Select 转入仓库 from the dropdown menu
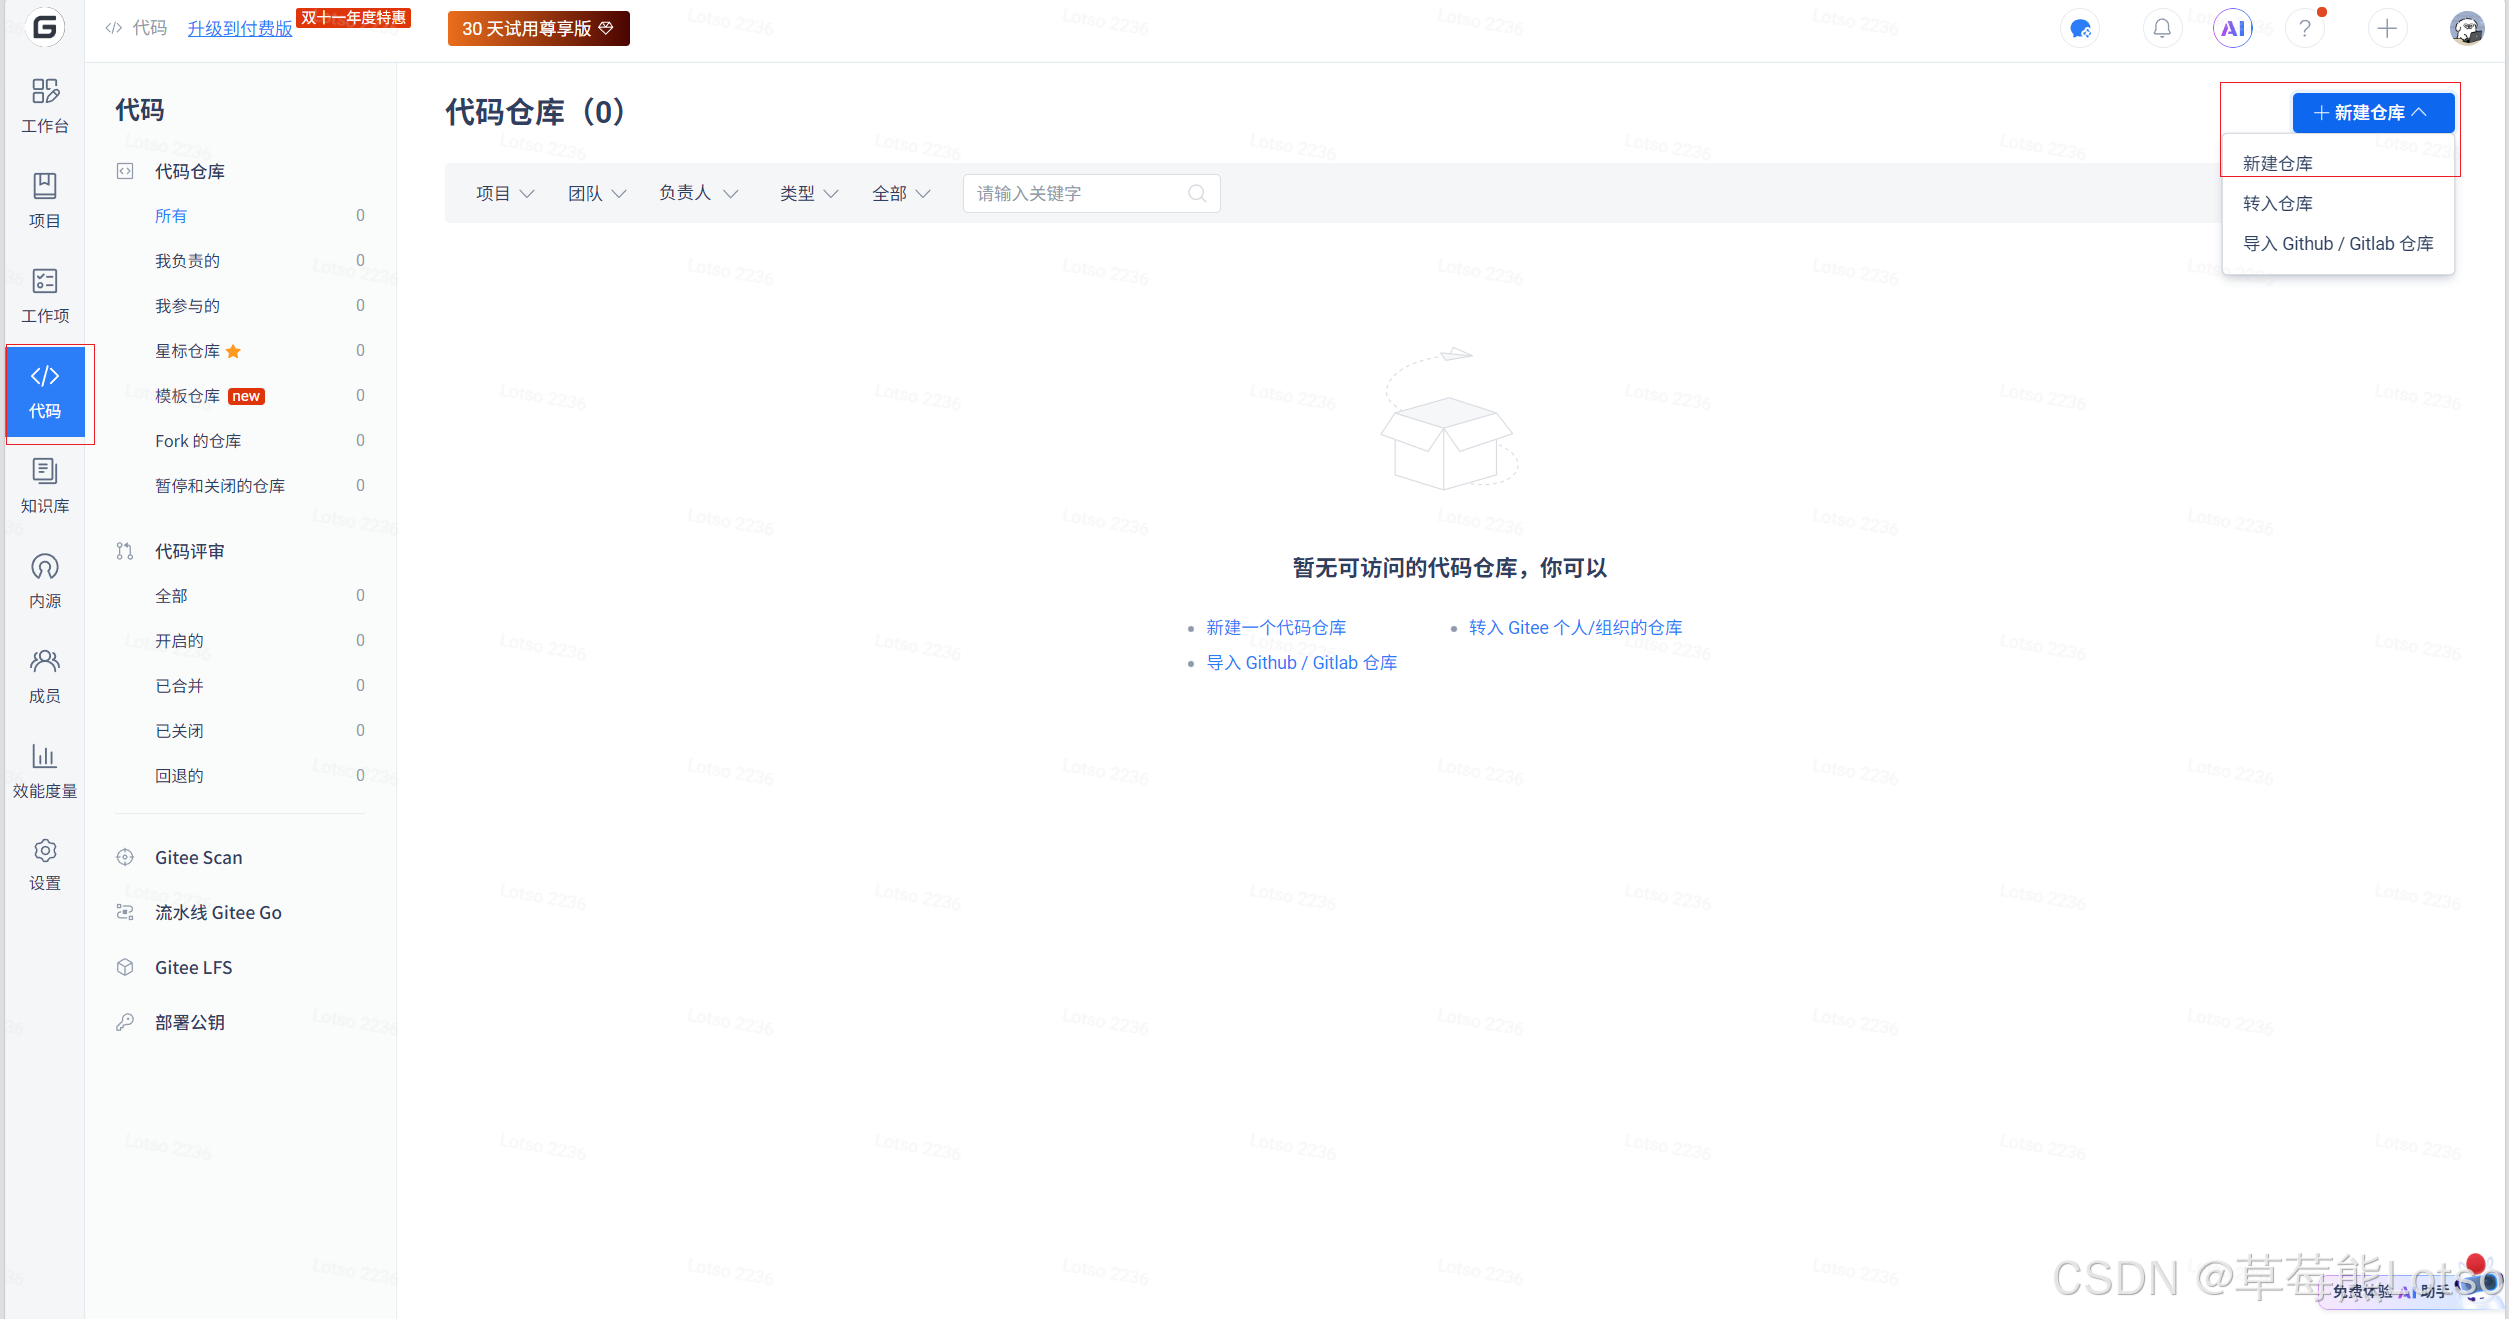The width and height of the screenshot is (2509, 1319). [2278, 204]
